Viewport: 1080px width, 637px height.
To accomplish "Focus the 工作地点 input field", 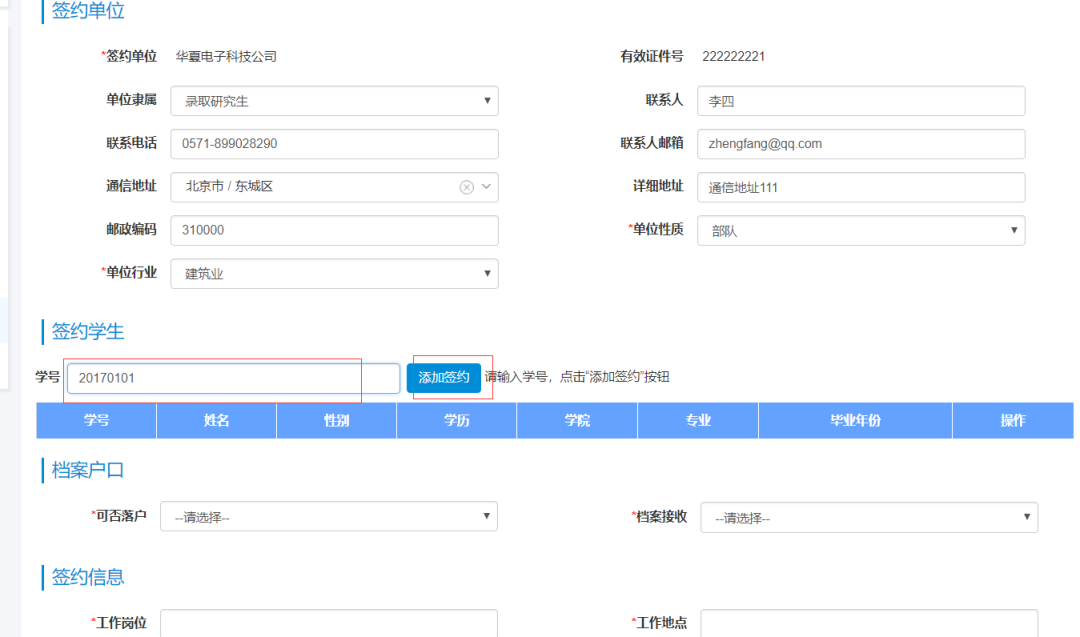I will pos(868,623).
